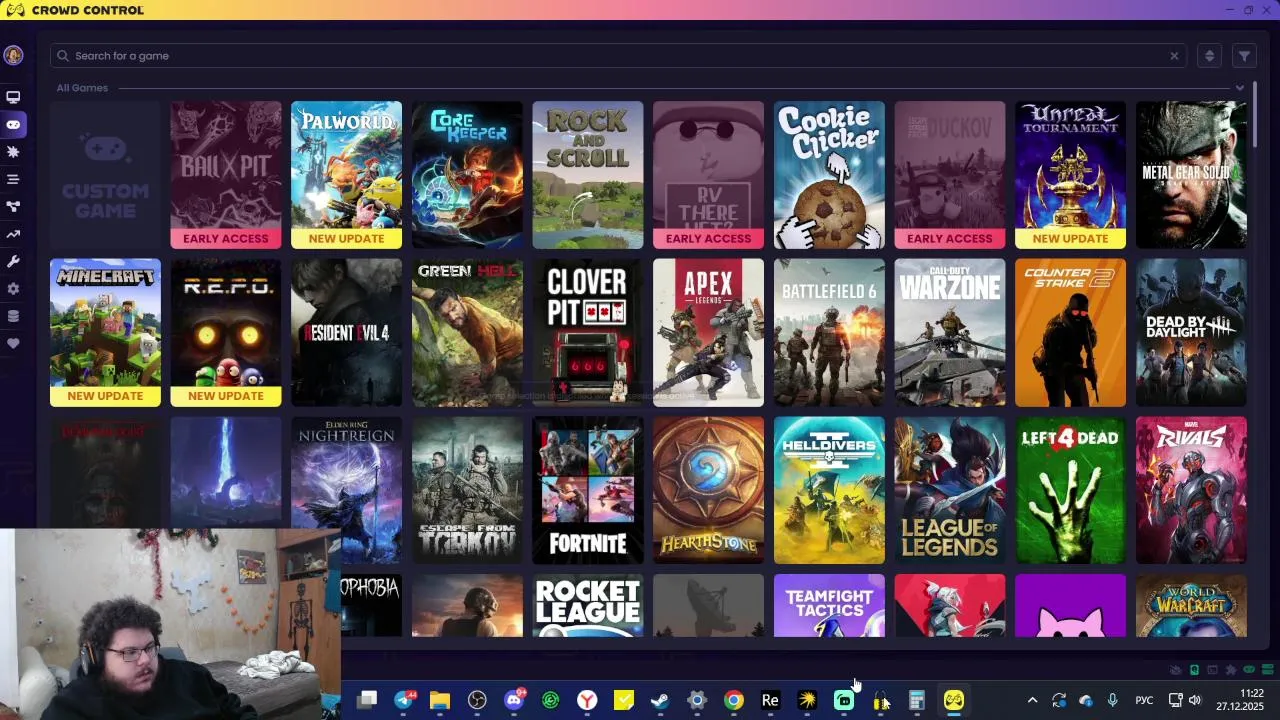Viewport: 1280px width, 720px height.
Task: Focus the Search for a game field
Action: coord(618,56)
